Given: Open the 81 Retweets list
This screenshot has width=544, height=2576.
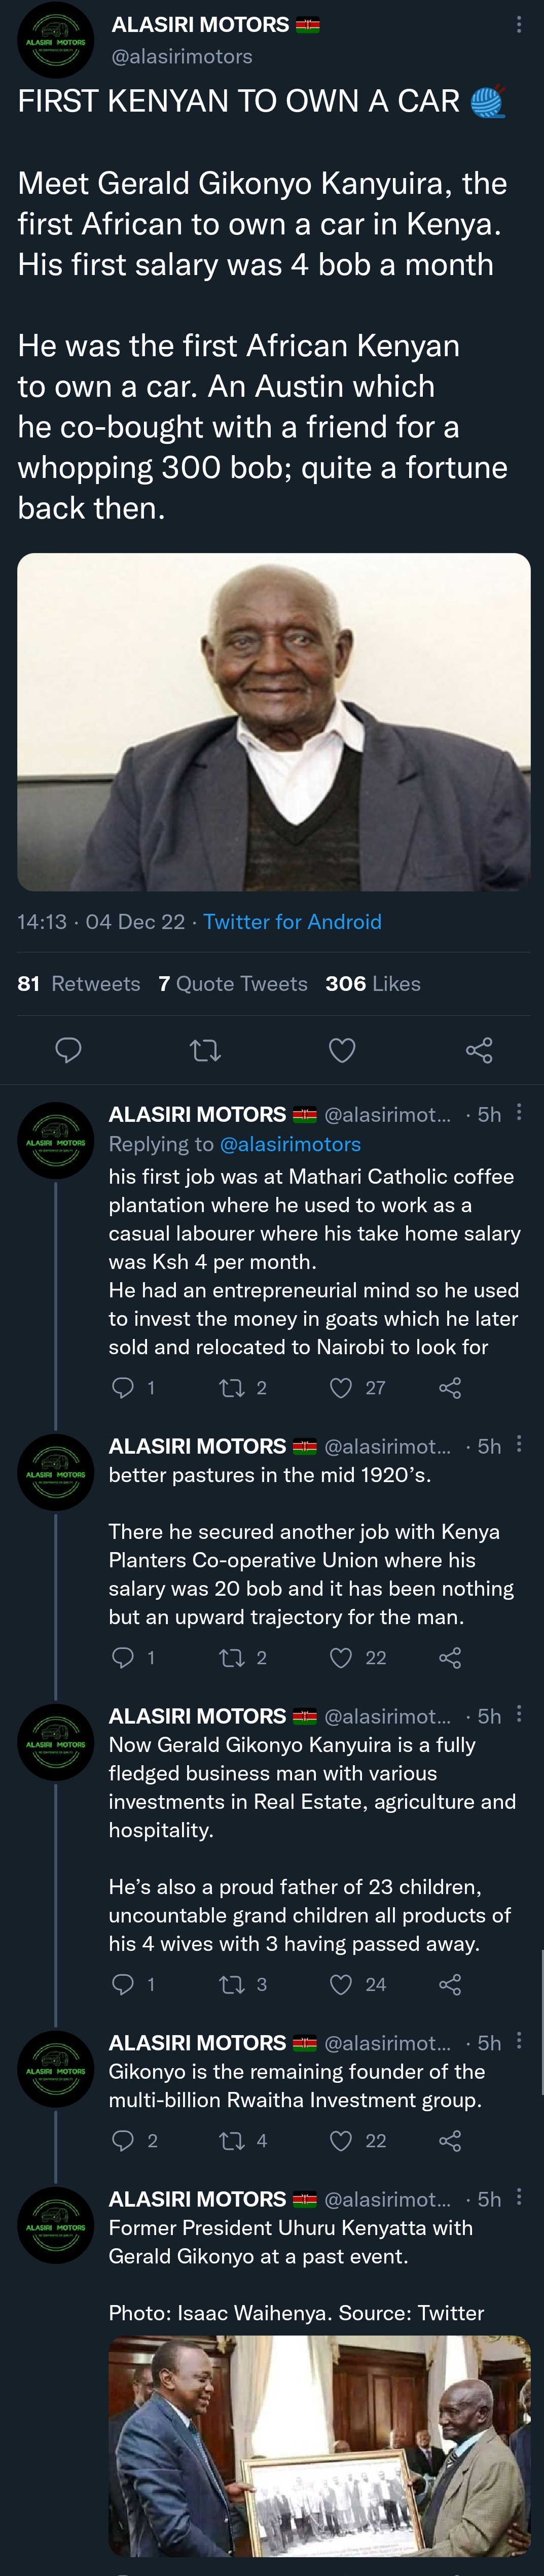Looking at the screenshot, I should click(x=78, y=983).
